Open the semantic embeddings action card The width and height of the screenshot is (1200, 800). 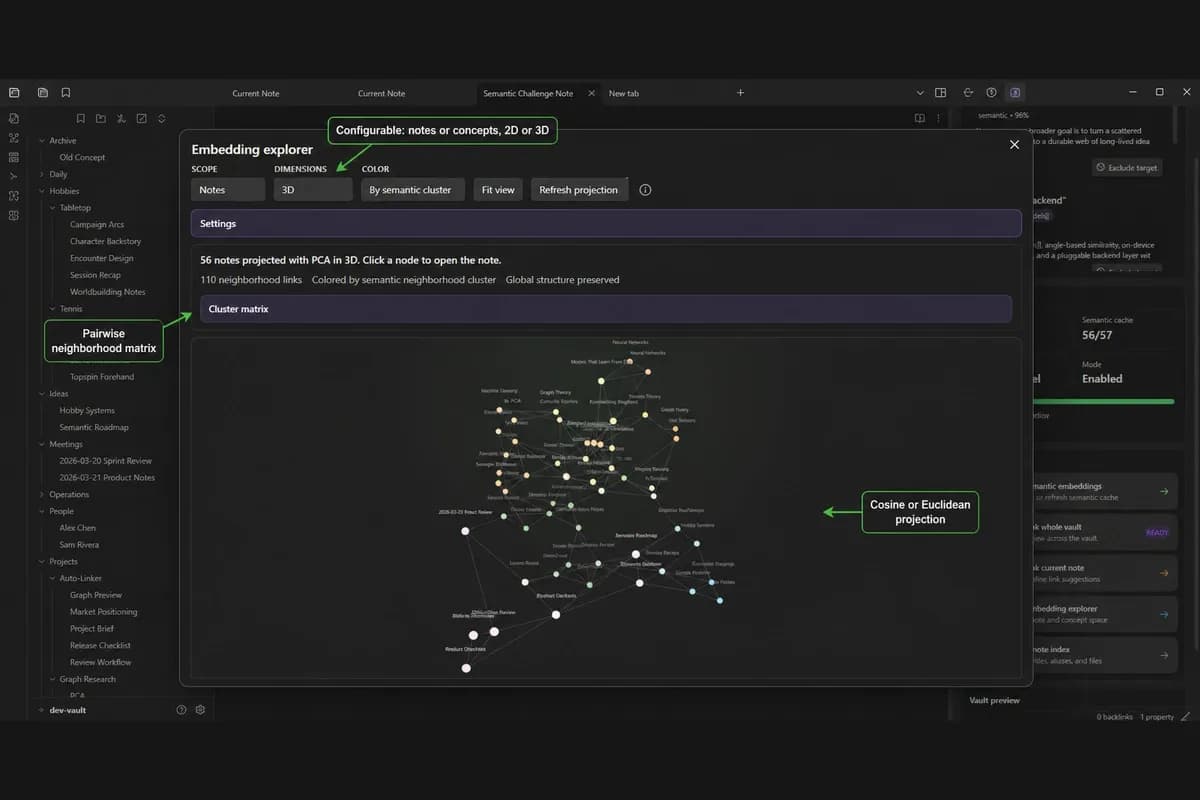pos(1103,491)
